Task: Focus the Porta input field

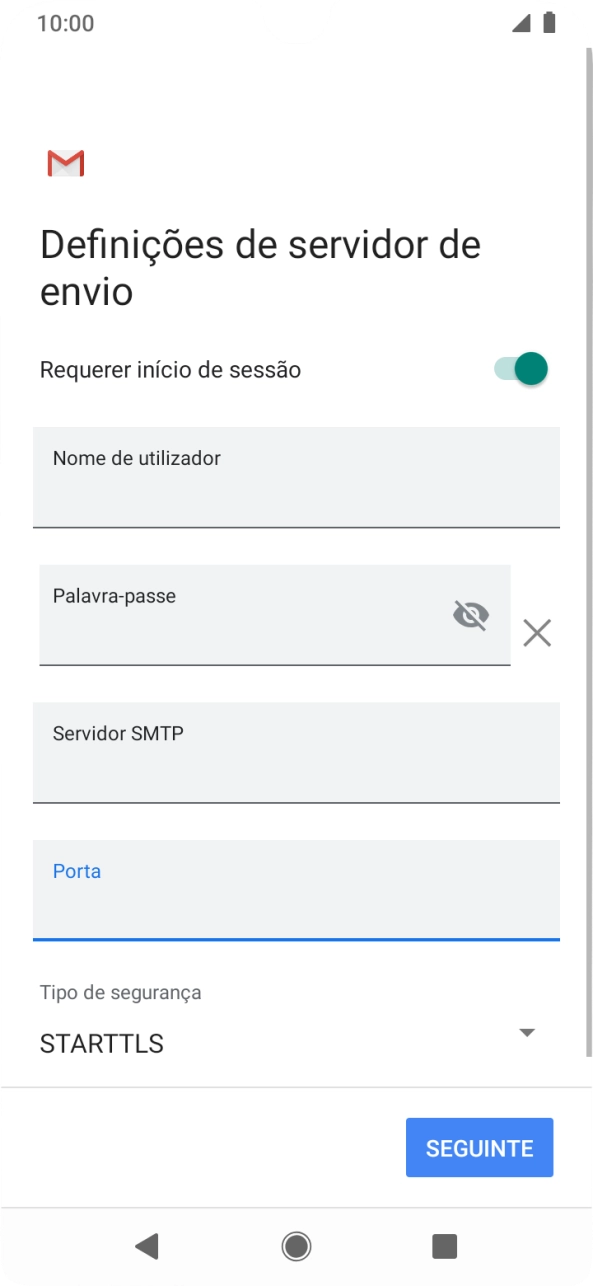Action: click(x=296, y=890)
